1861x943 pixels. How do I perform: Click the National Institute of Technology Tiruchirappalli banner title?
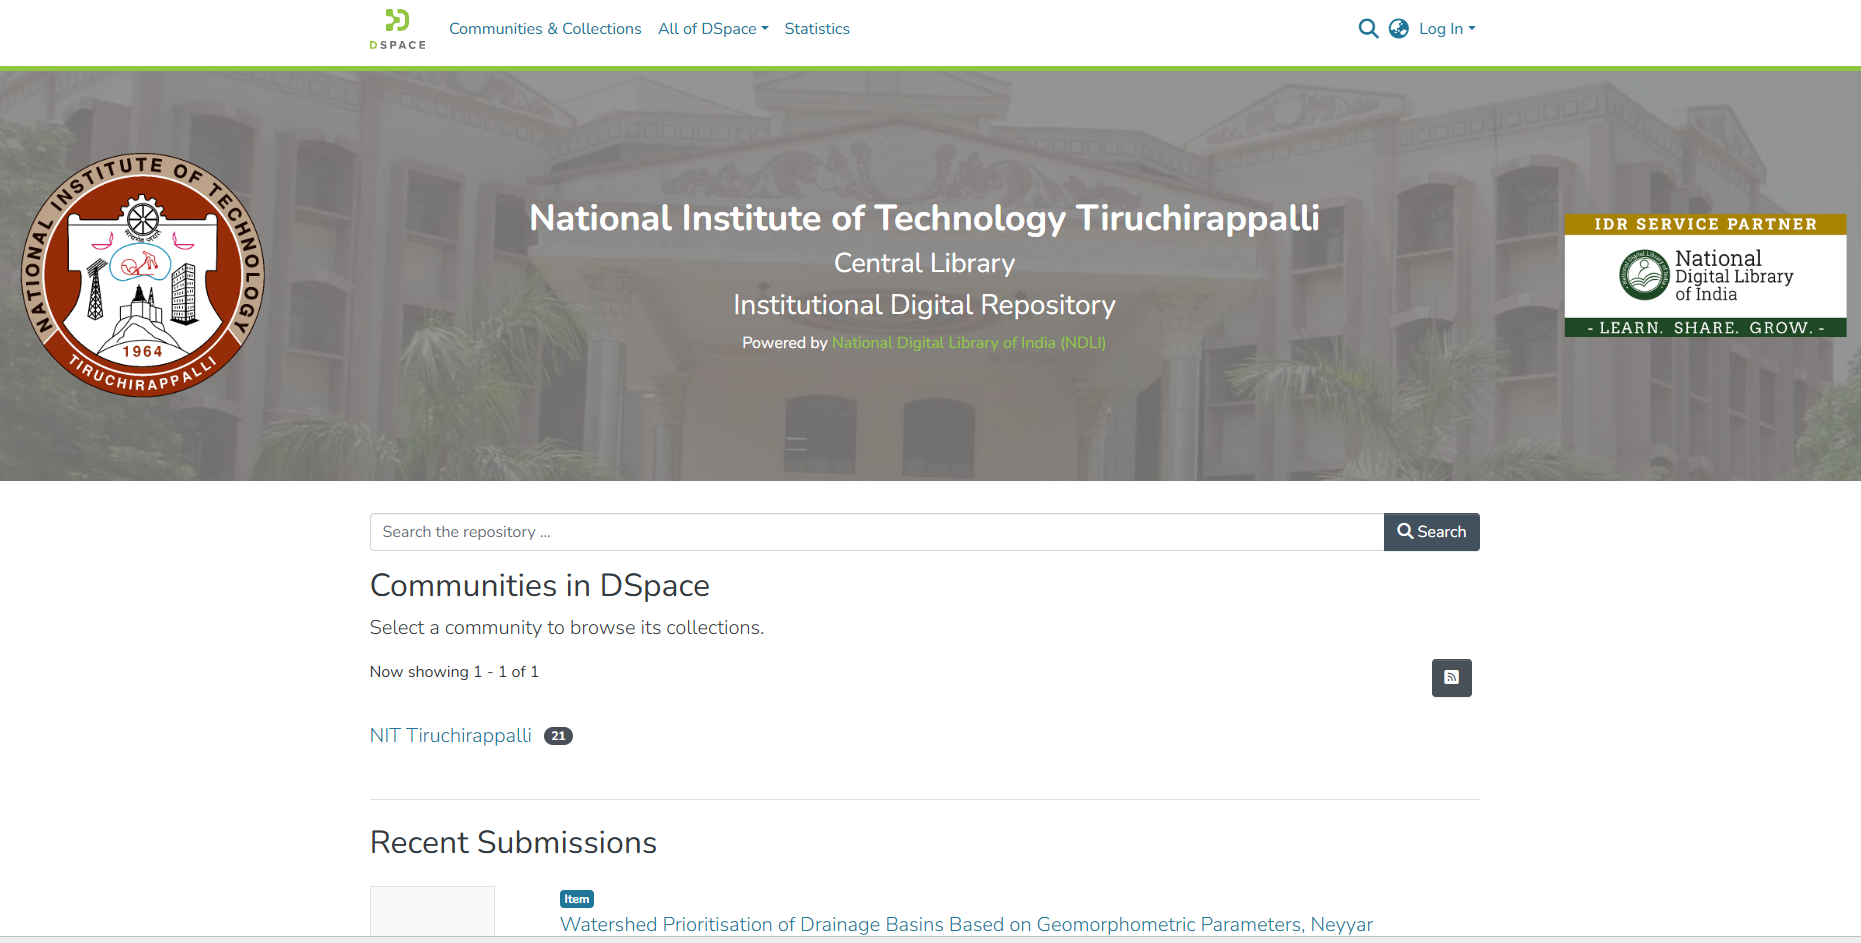pos(924,218)
